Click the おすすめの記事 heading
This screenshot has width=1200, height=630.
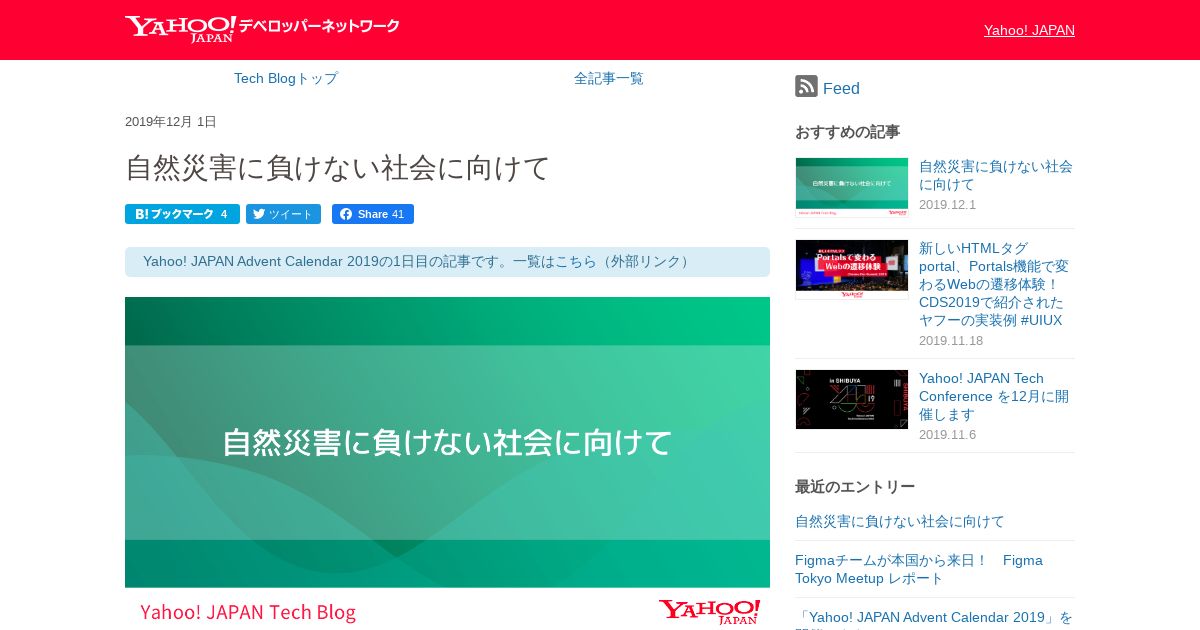pyautogui.click(x=847, y=131)
